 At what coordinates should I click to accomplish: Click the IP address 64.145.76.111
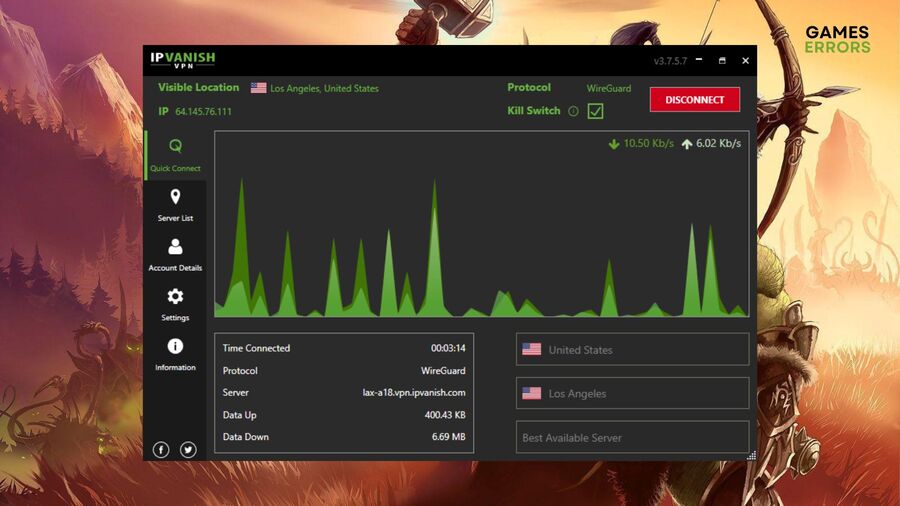203,111
